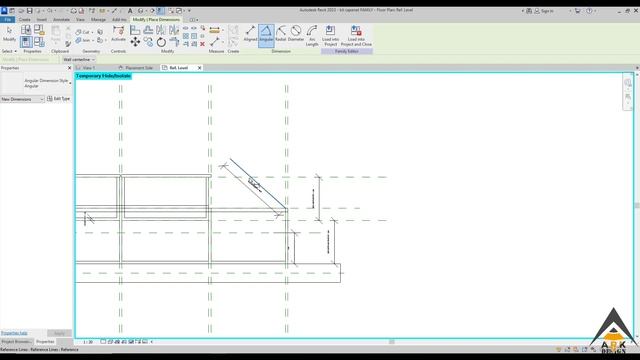The height and width of the screenshot is (360, 640).
Task: Open the Angular Dimension Style type selector
Action: tap(36, 83)
